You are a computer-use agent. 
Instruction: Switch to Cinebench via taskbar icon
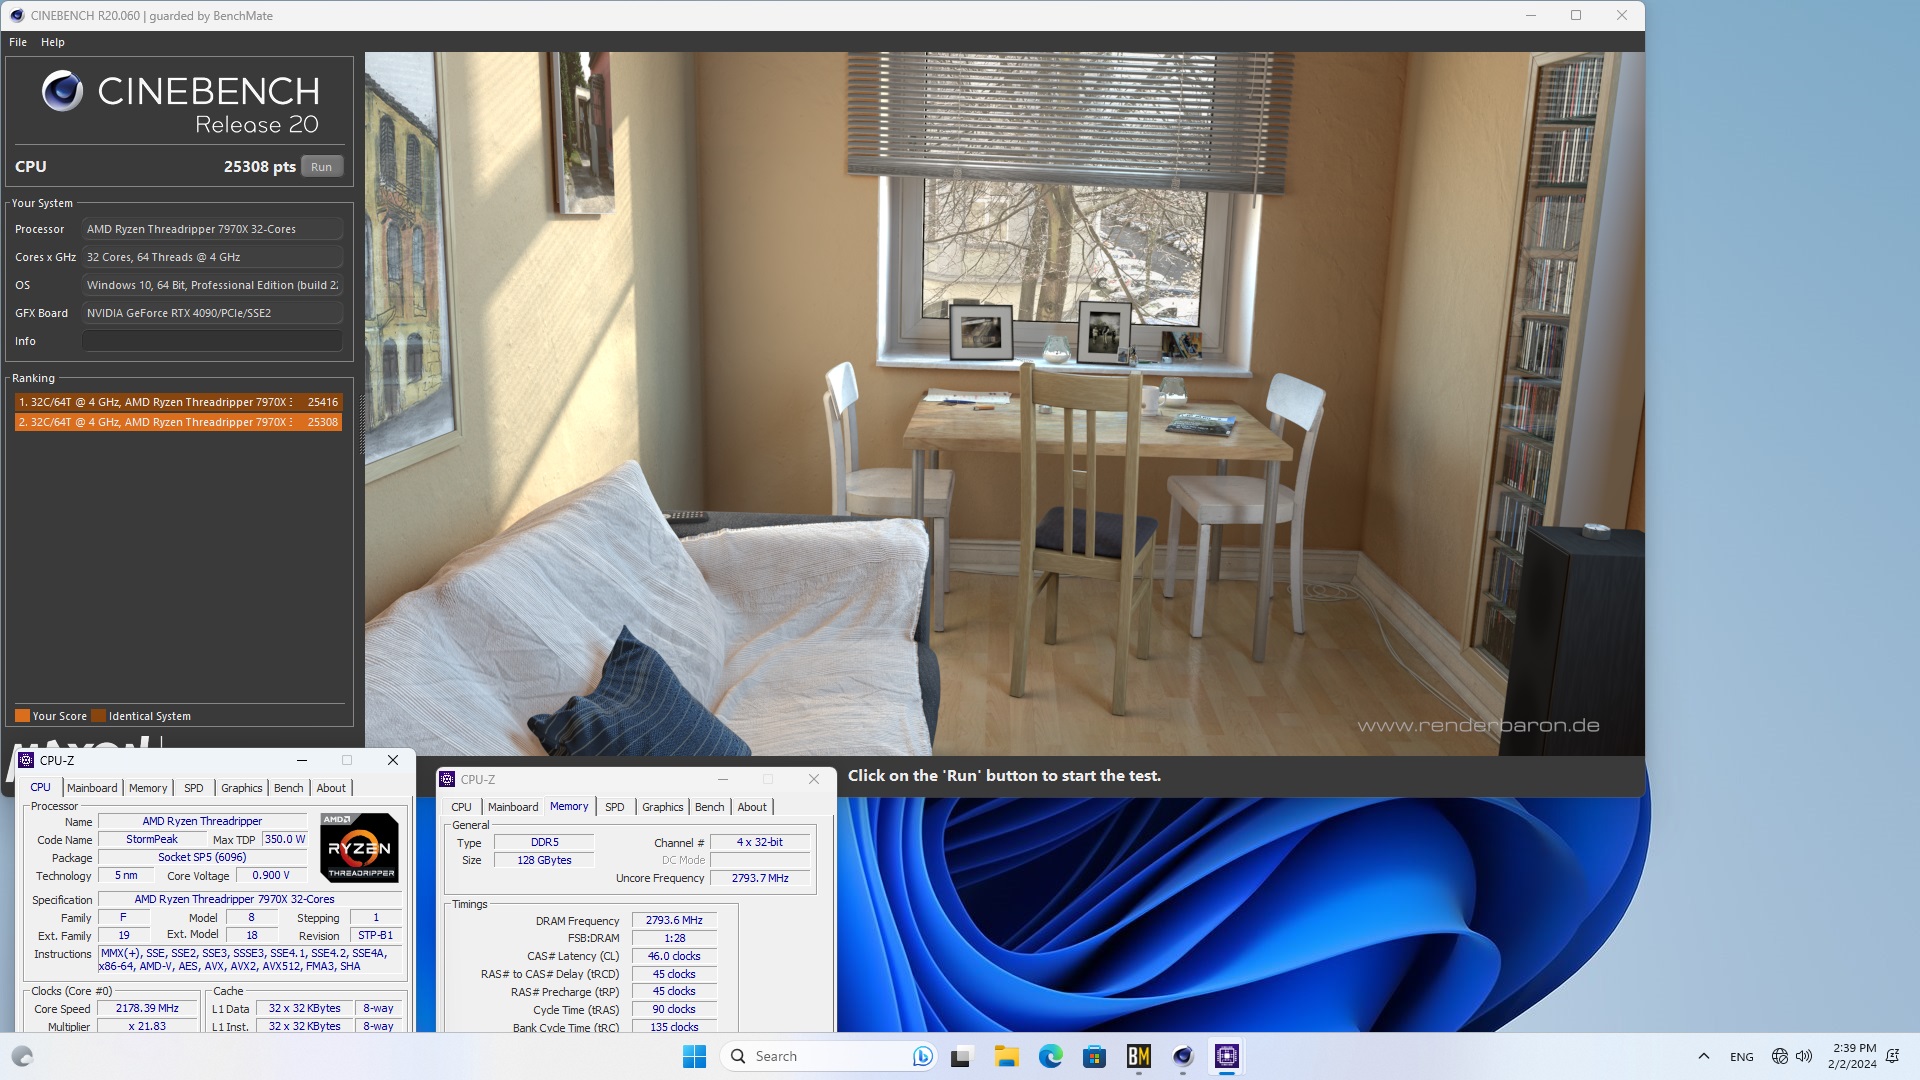[1183, 1056]
